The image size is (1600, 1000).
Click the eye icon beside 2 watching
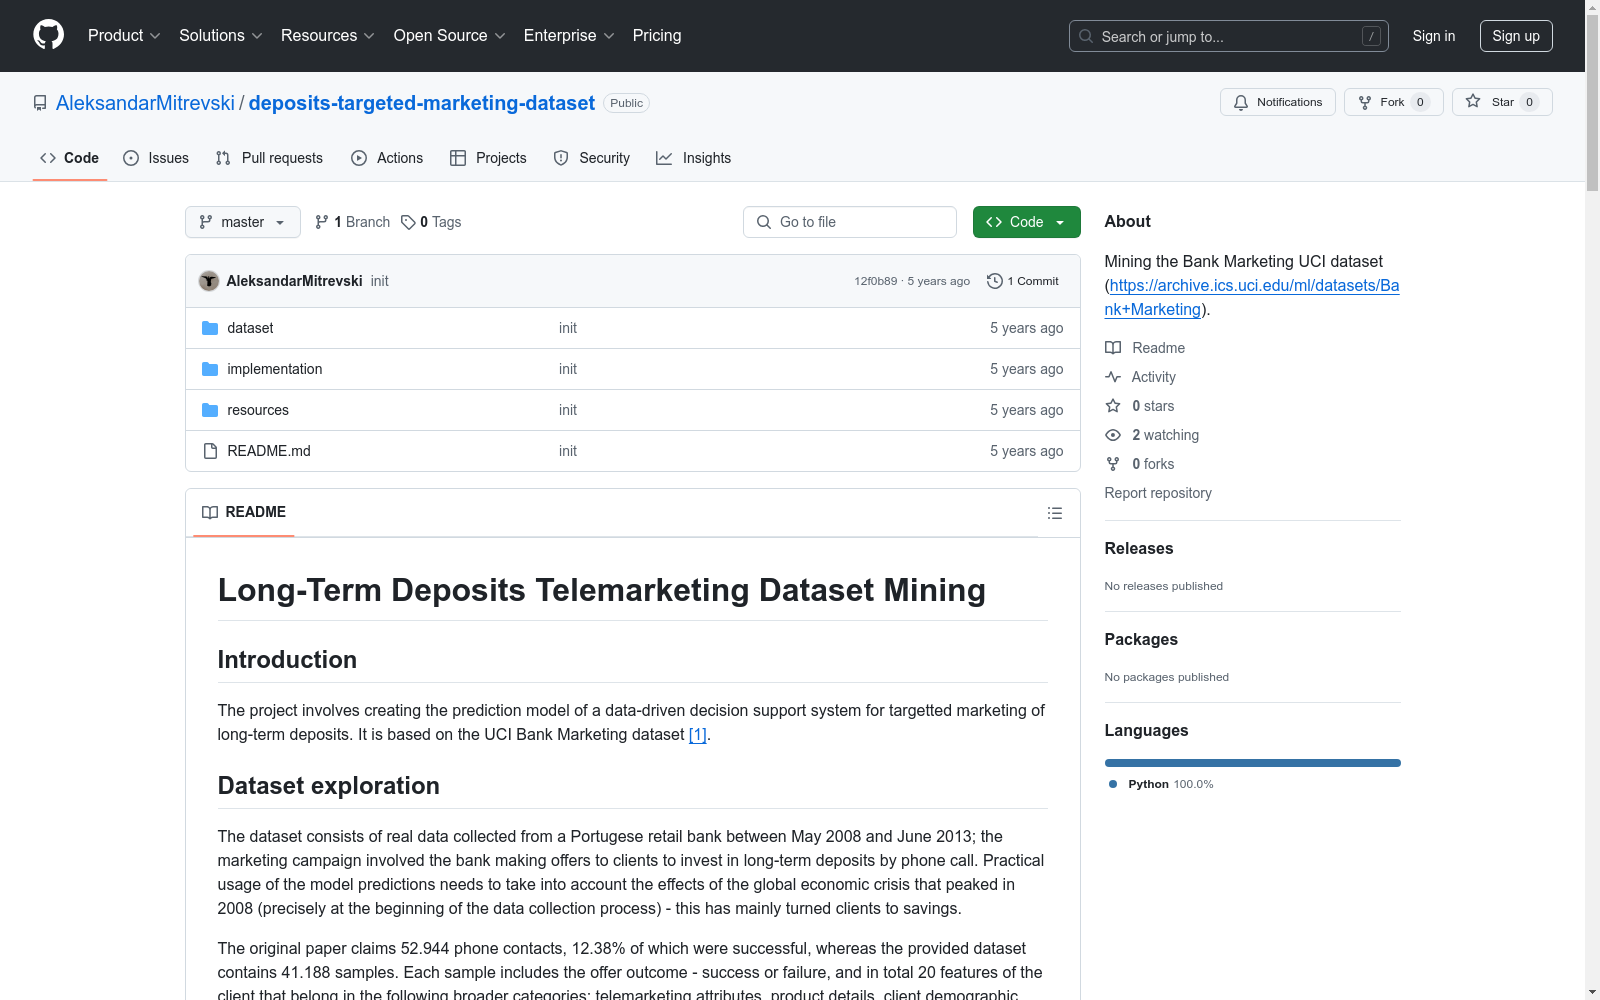pyautogui.click(x=1113, y=435)
